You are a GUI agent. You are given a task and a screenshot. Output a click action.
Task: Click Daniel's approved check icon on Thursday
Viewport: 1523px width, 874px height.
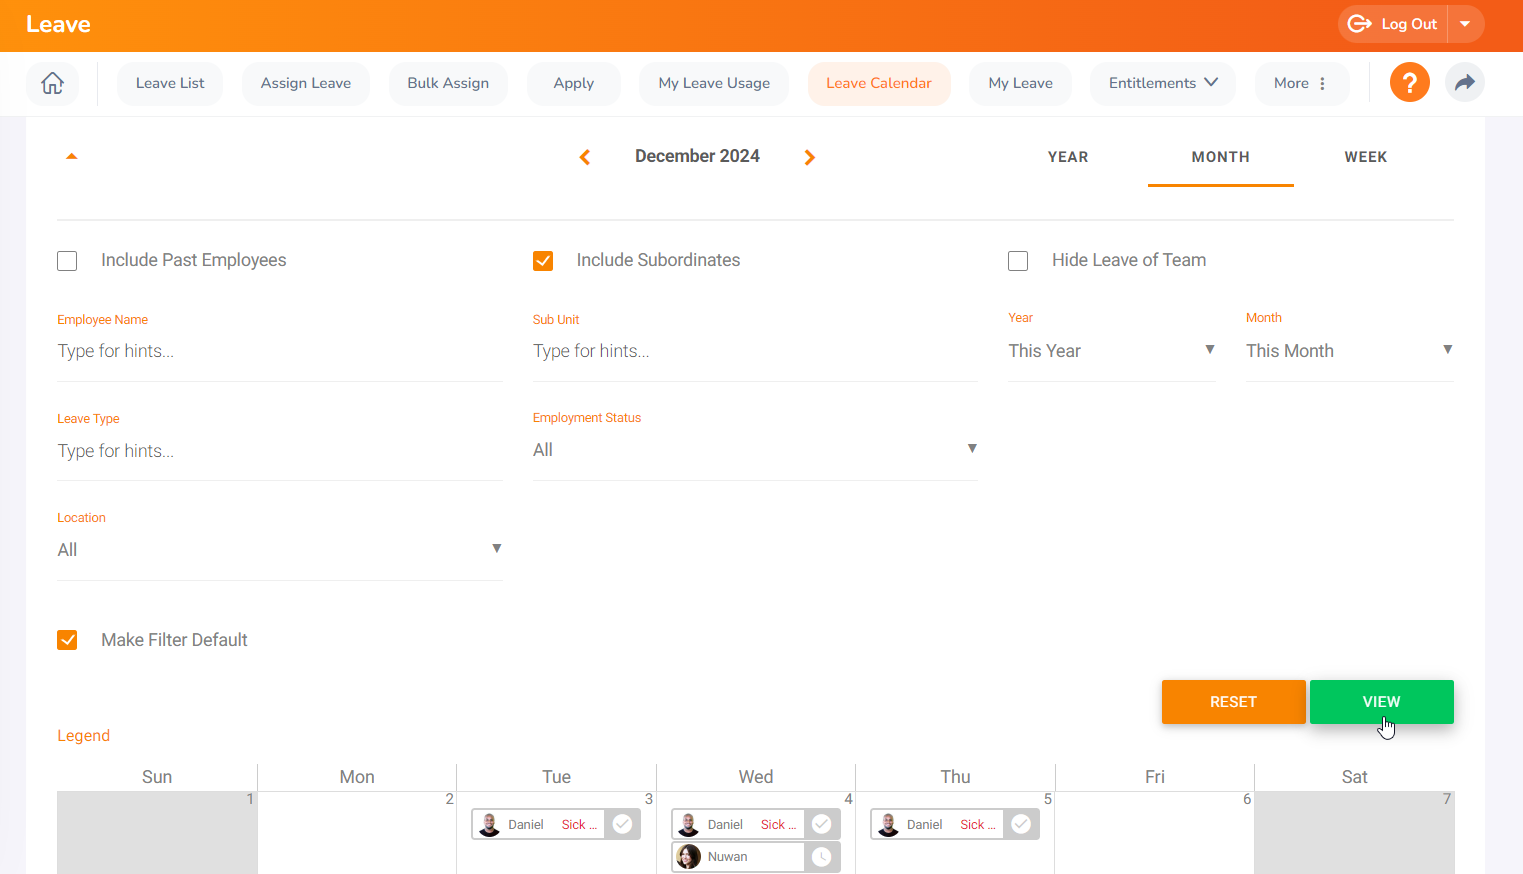[x=1021, y=824]
